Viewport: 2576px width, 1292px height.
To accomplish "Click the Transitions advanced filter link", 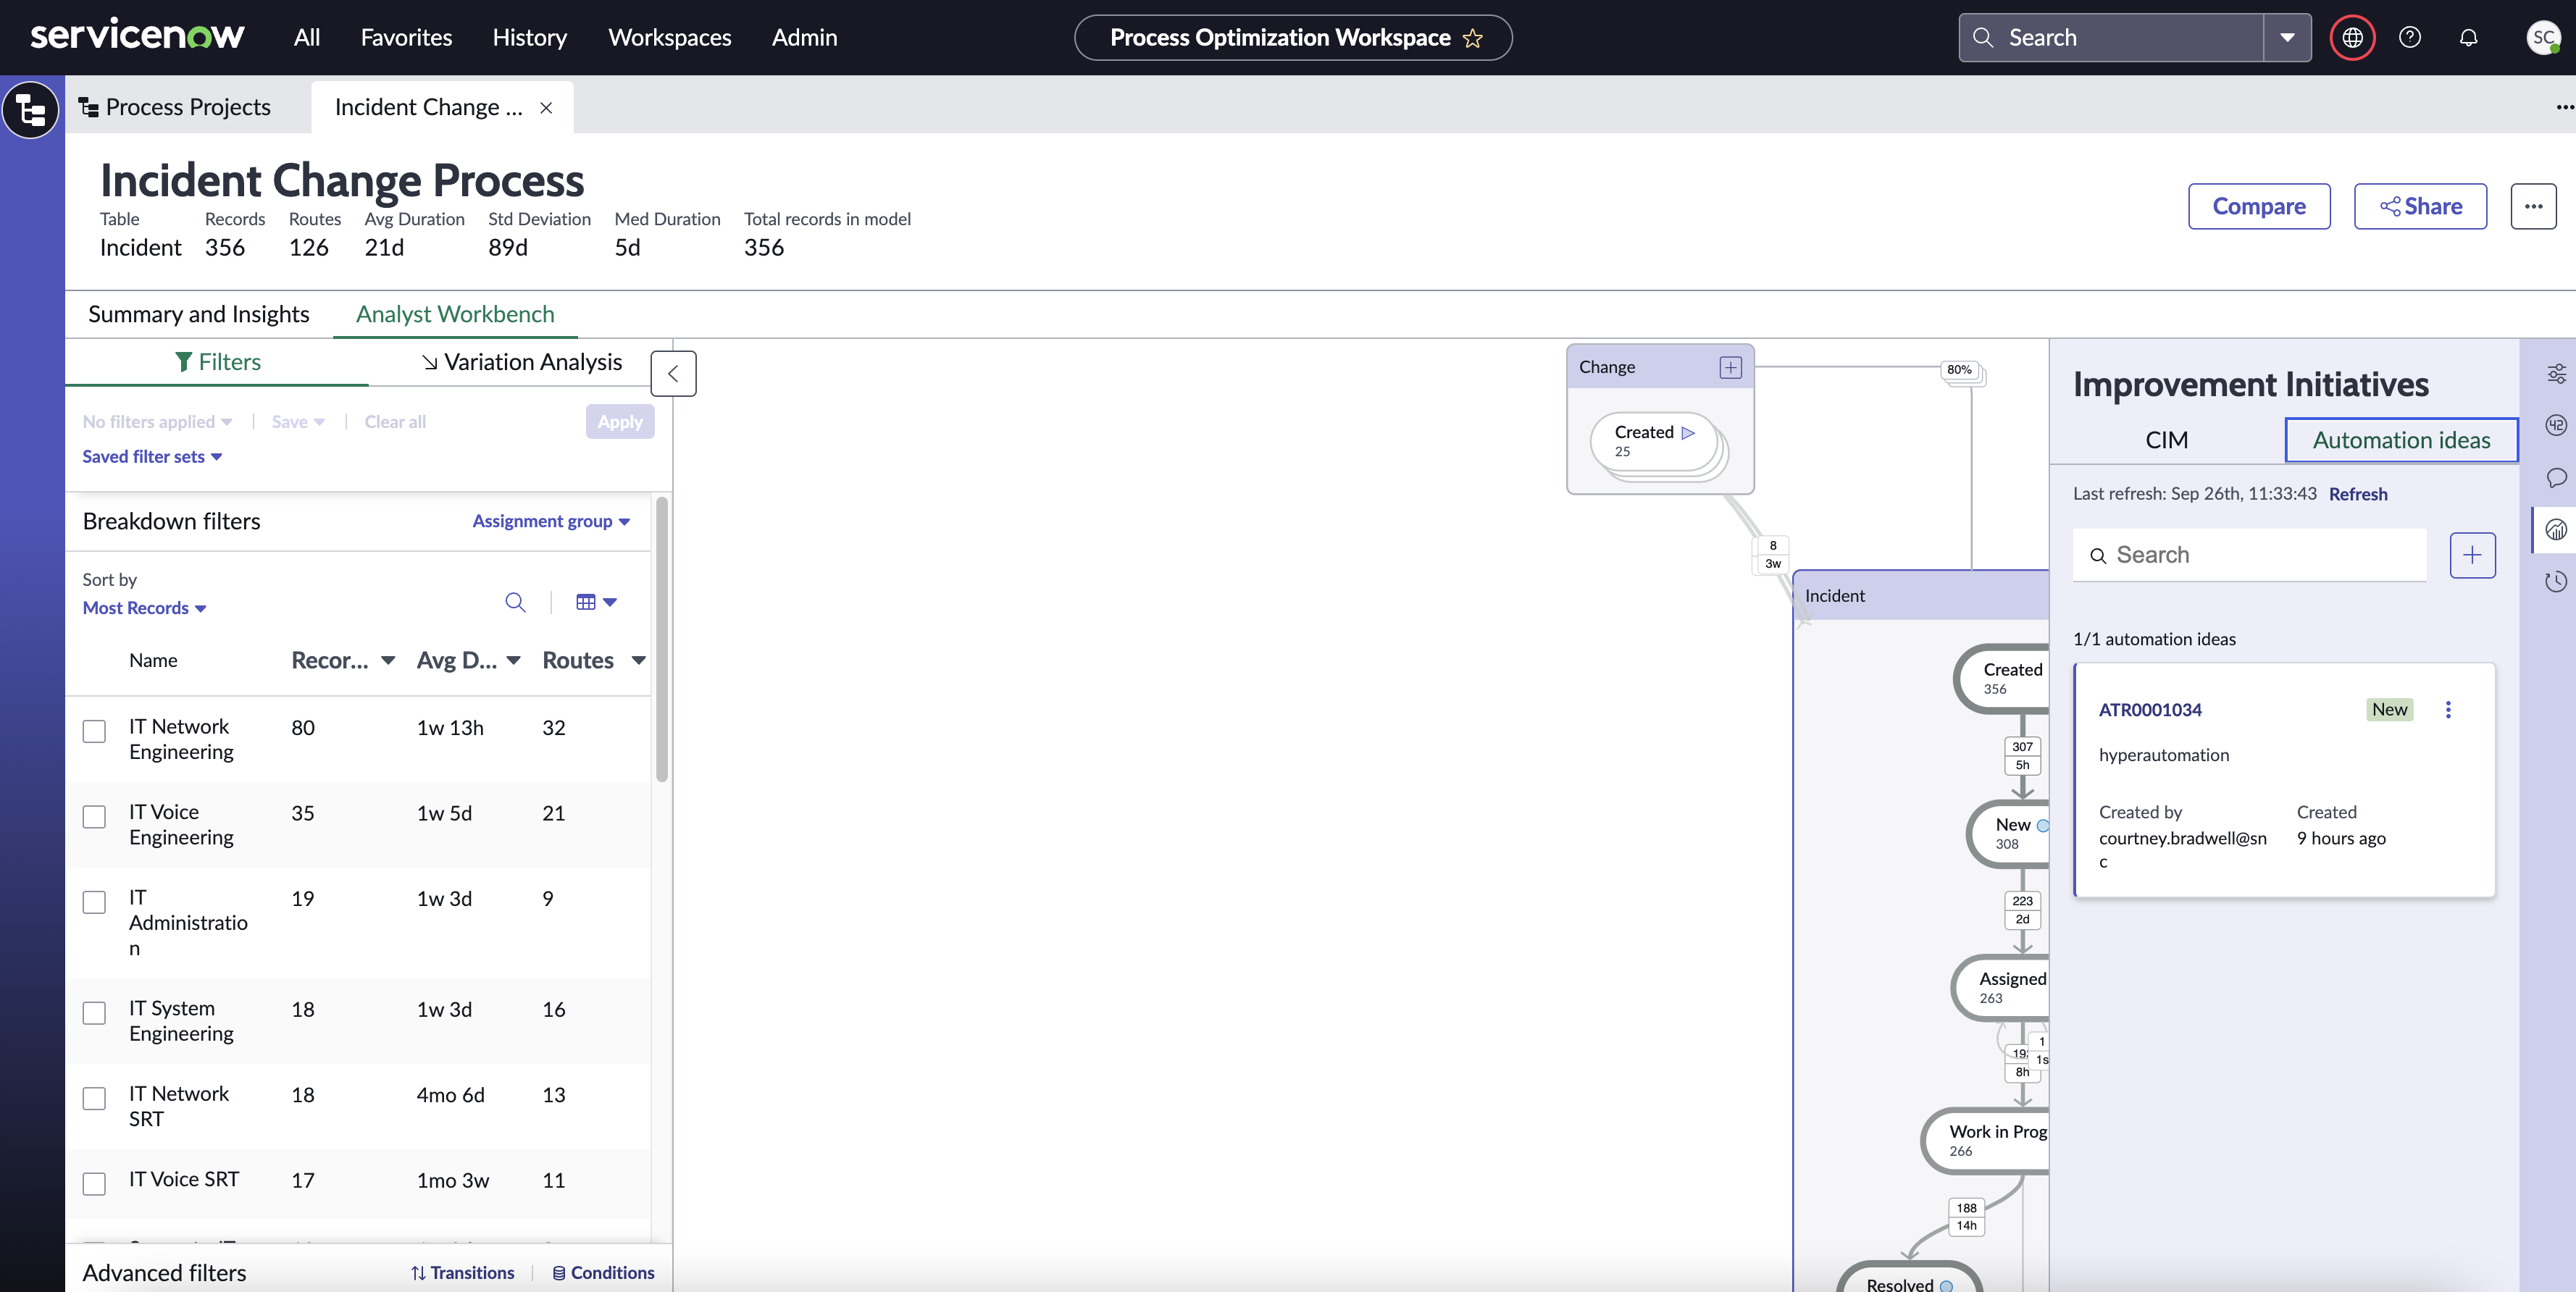I will click(x=463, y=1273).
